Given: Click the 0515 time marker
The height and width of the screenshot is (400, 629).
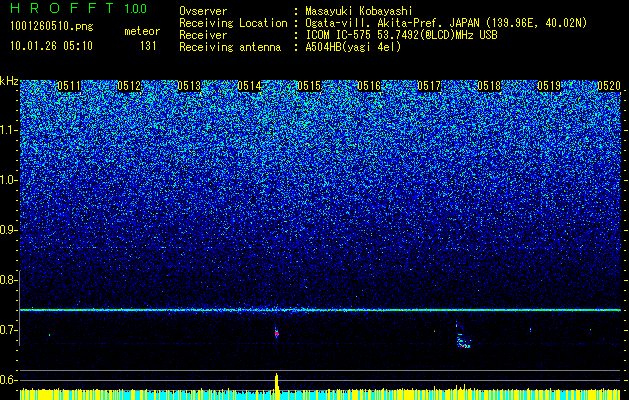Looking at the screenshot, I should click(309, 86).
